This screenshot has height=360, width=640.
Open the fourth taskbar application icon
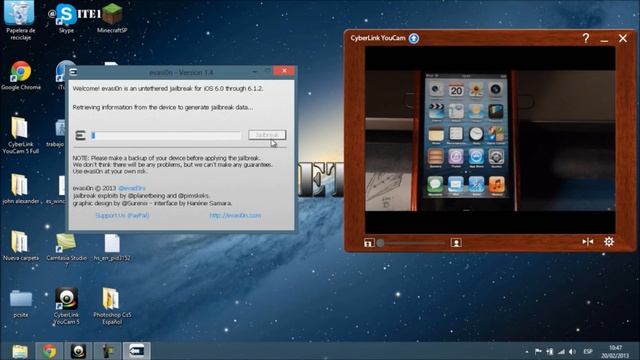[x=107, y=351]
